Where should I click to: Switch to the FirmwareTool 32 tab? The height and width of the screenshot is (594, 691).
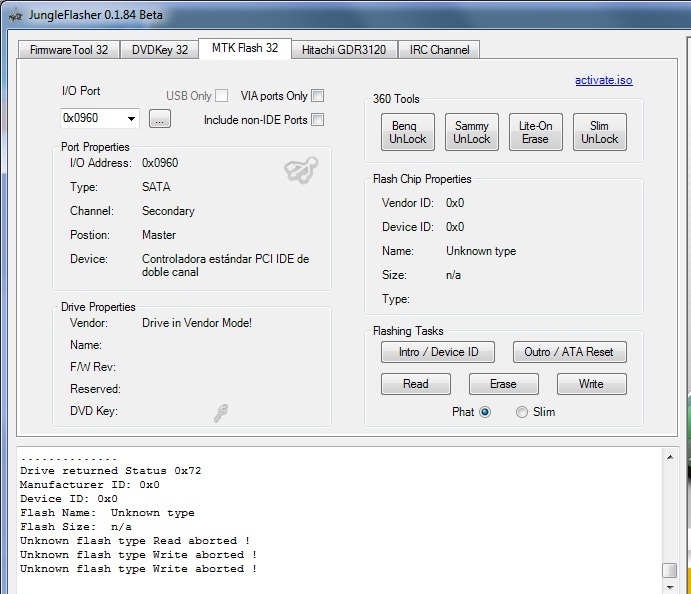(68, 49)
